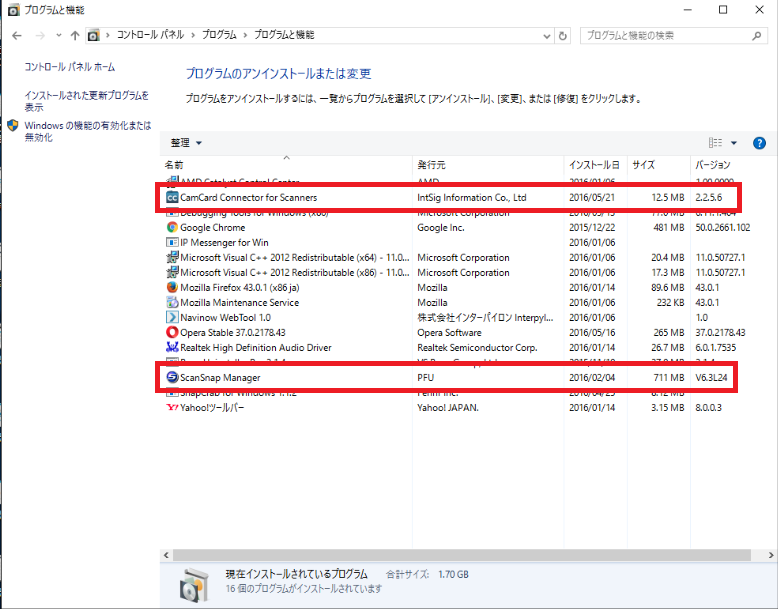Click the Back navigation arrow
Viewport: 778px width, 609px height.
click(17, 36)
